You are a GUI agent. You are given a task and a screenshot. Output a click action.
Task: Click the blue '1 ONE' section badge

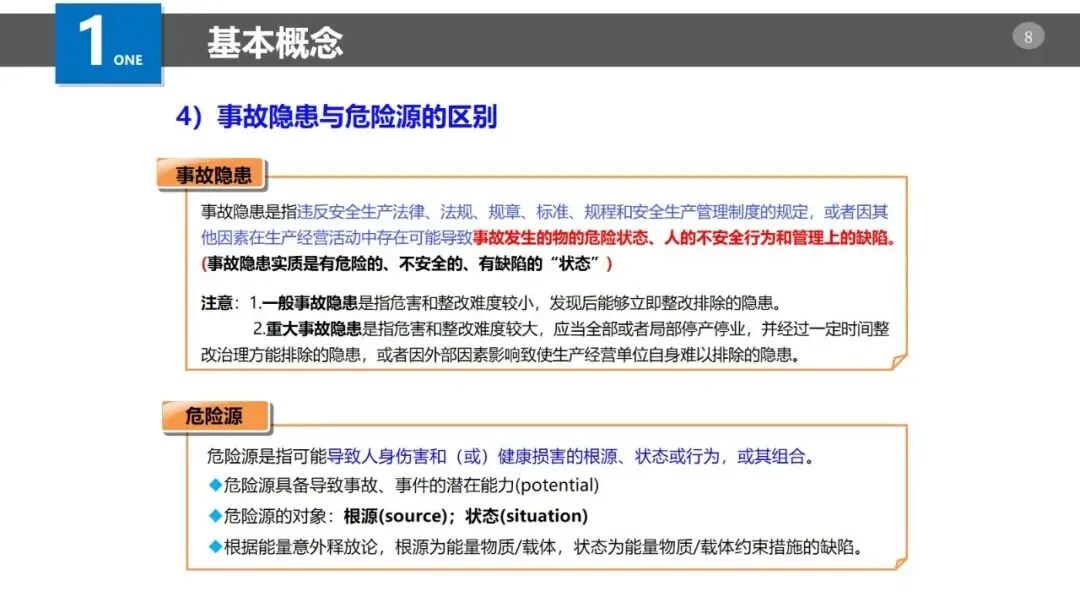pyautogui.click(x=108, y=43)
